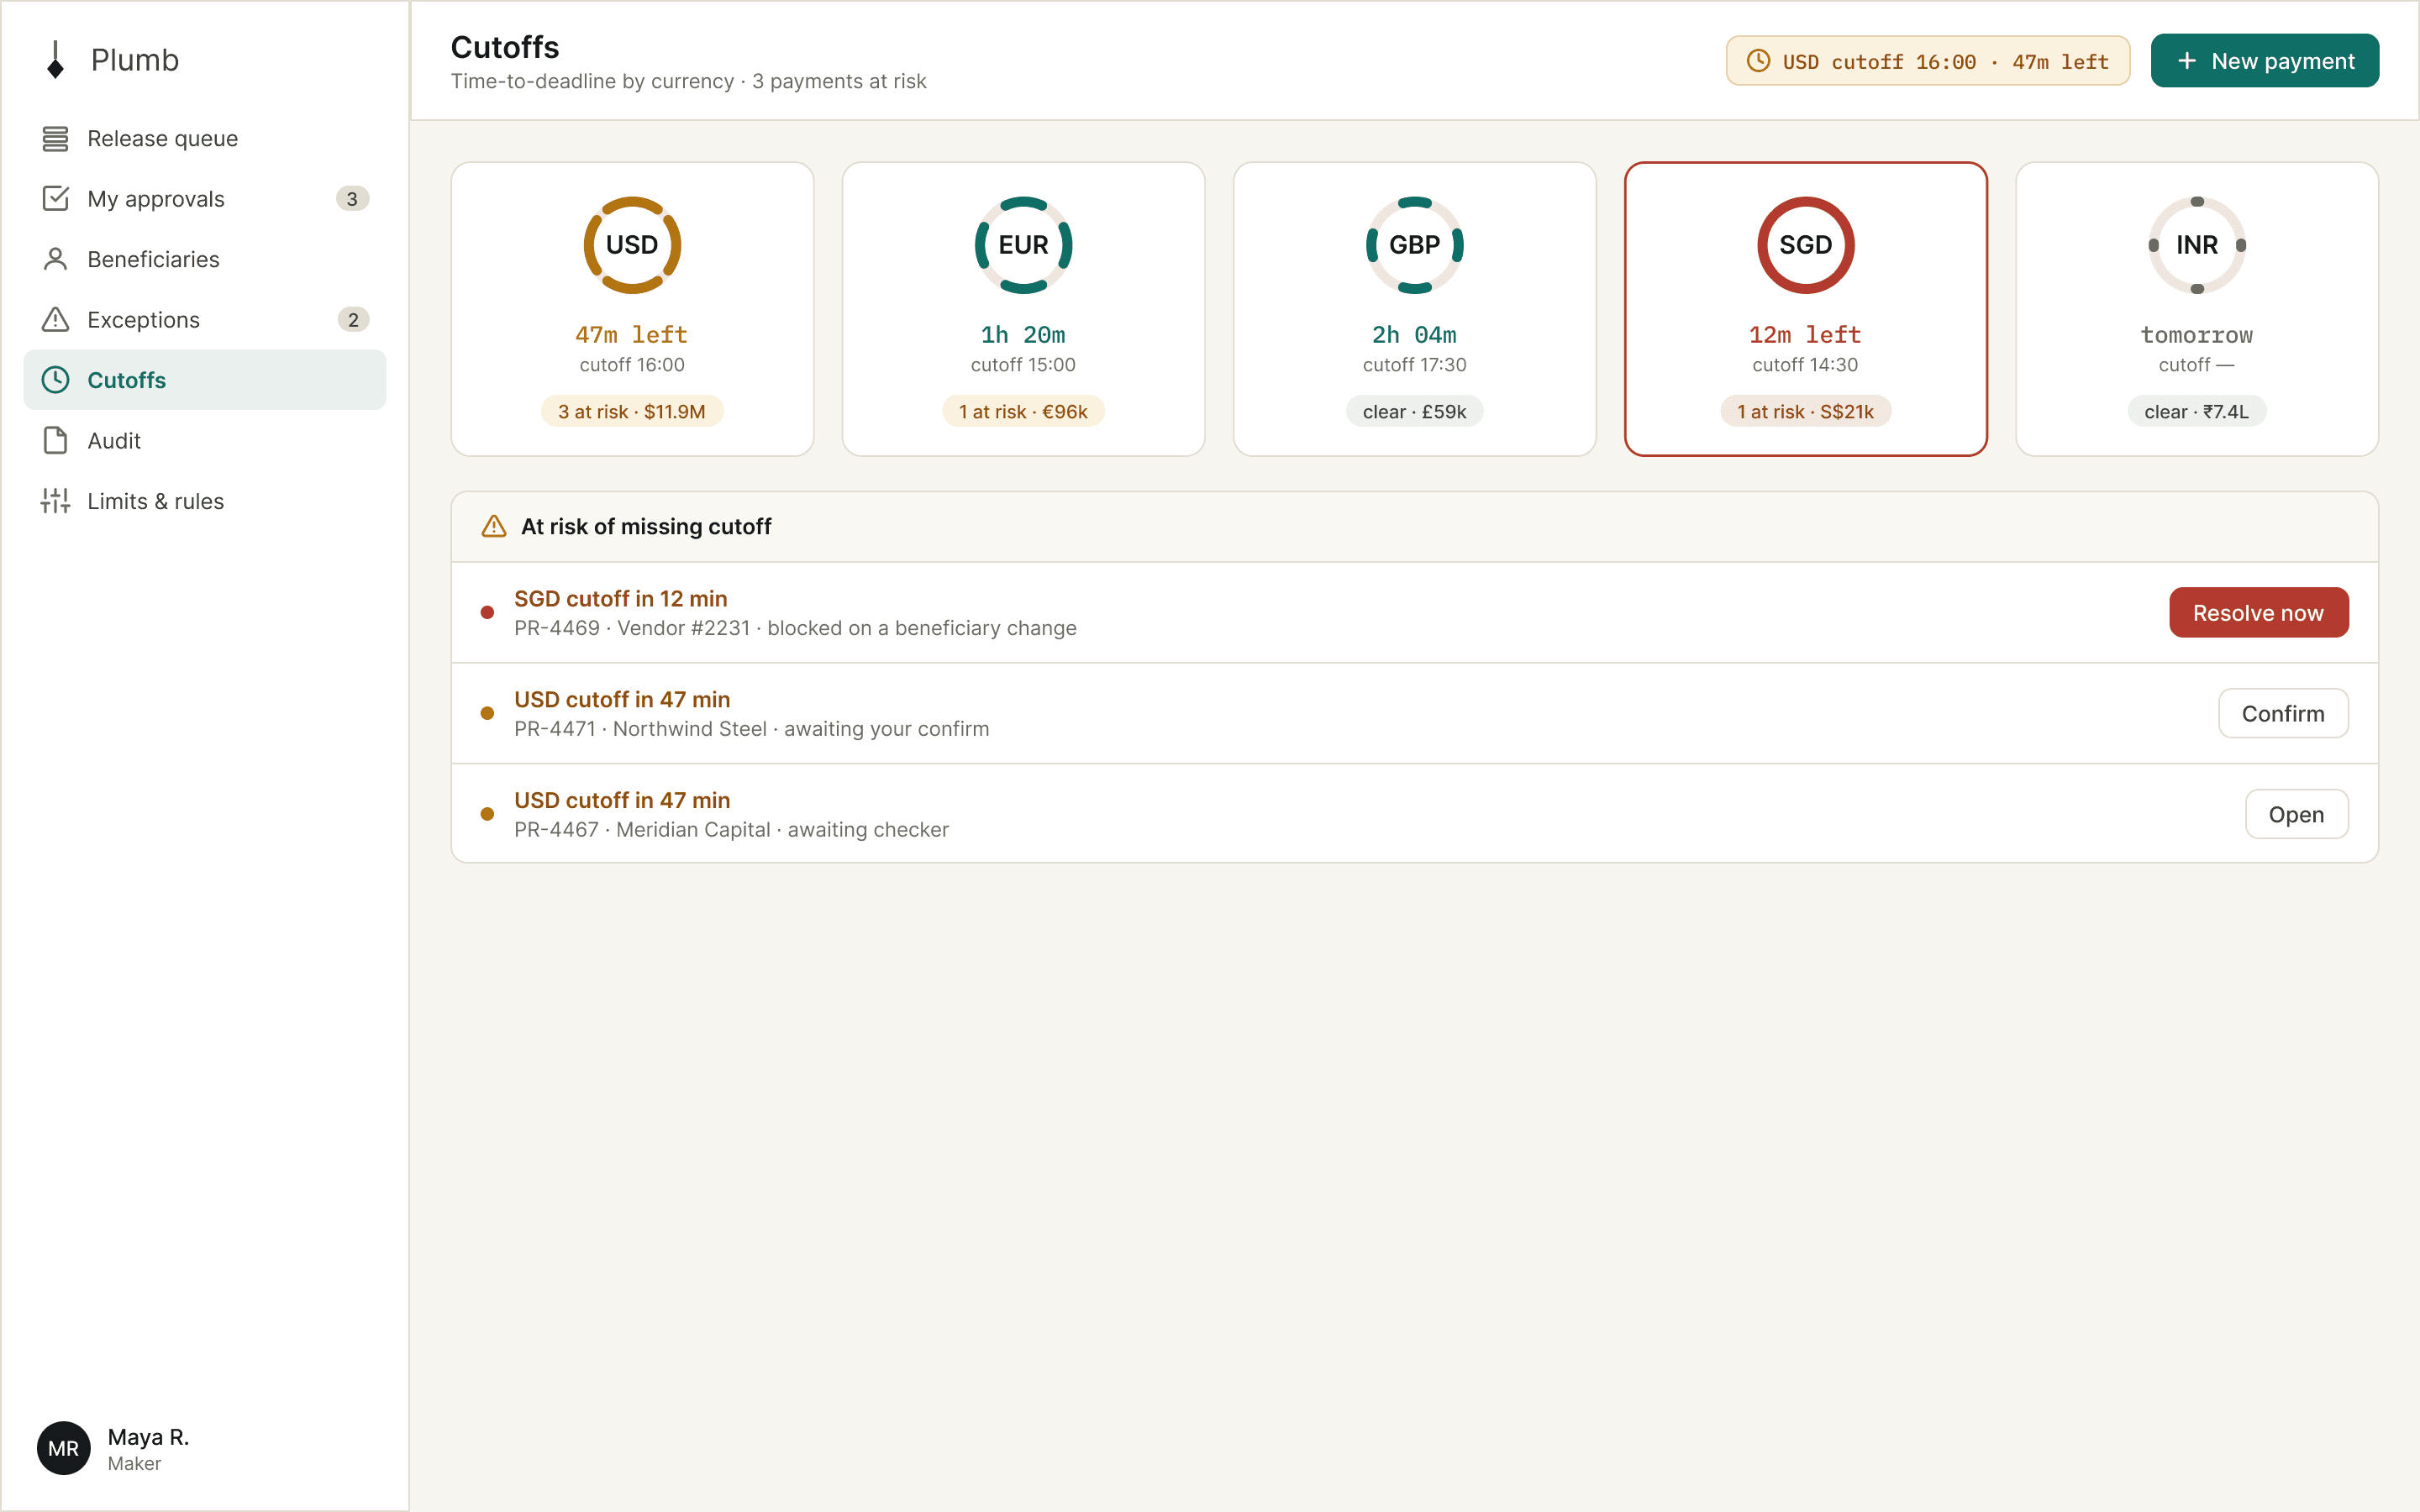The width and height of the screenshot is (2420, 1512).
Task: Click '2h 04m' on GBP card
Action: [1415, 335]
